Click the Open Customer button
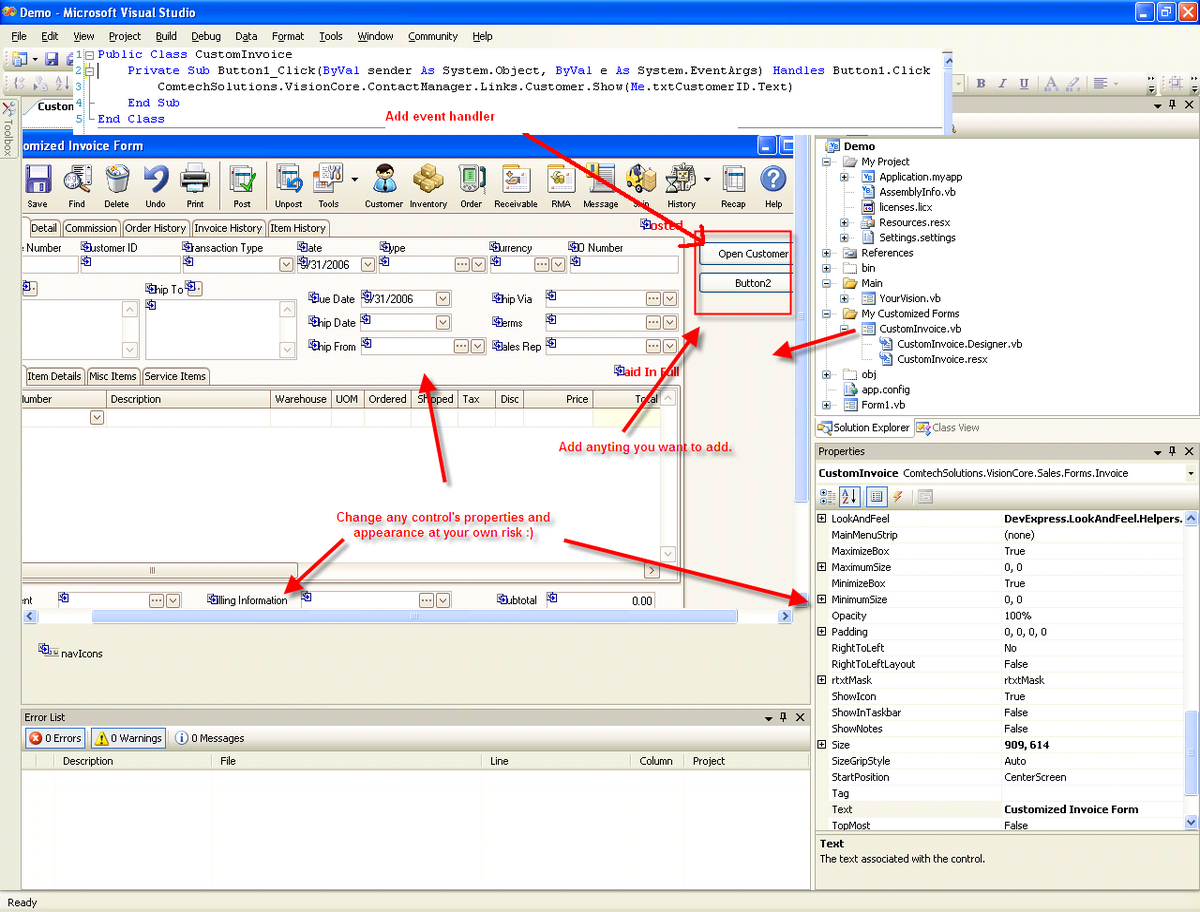This screenshot has height=912, width=1200. (746, 254)
